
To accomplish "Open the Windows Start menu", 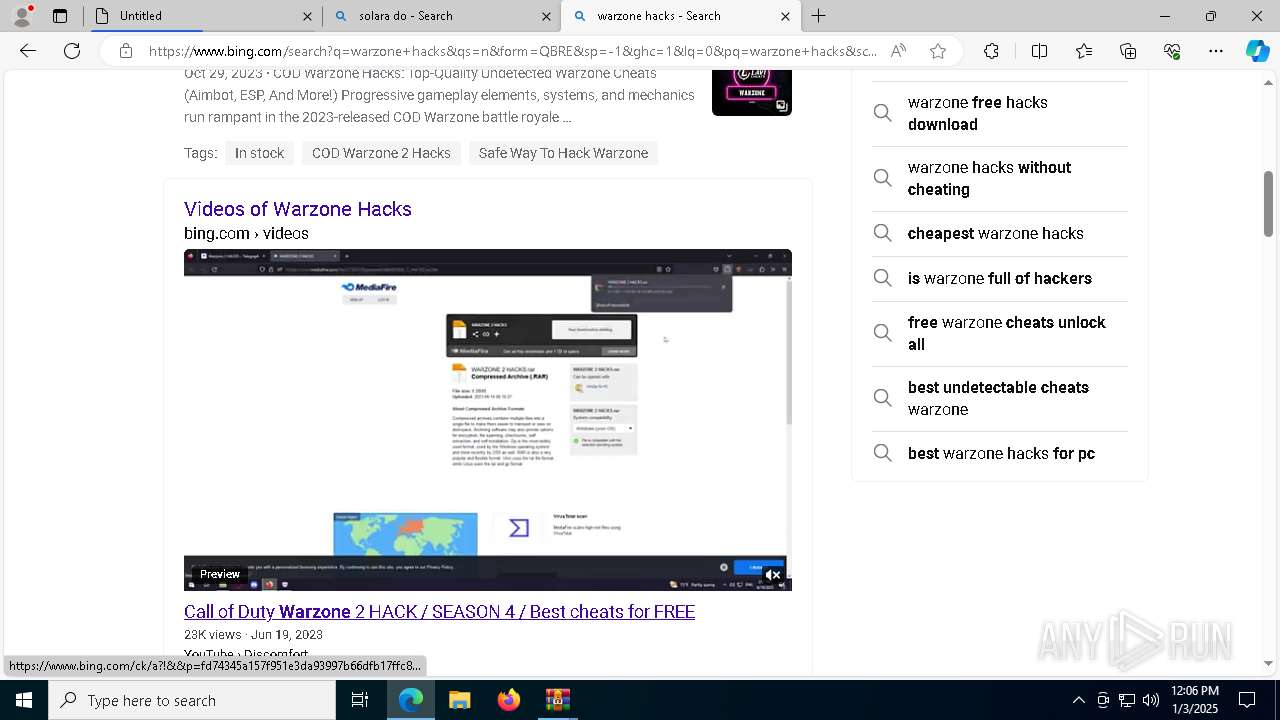I will (x=24, y=700).
